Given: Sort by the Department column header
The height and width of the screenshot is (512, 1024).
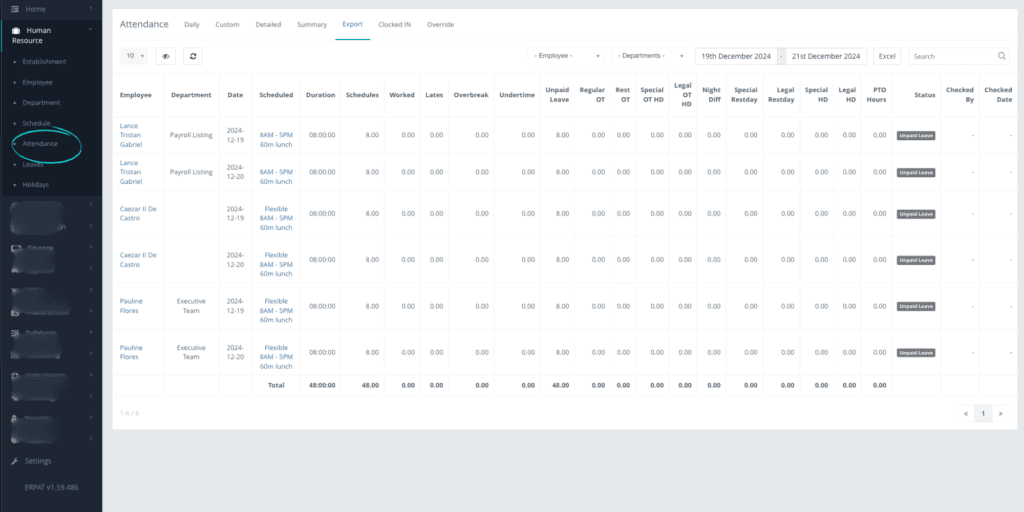Looking at the screenshot, I should (191, 95).
